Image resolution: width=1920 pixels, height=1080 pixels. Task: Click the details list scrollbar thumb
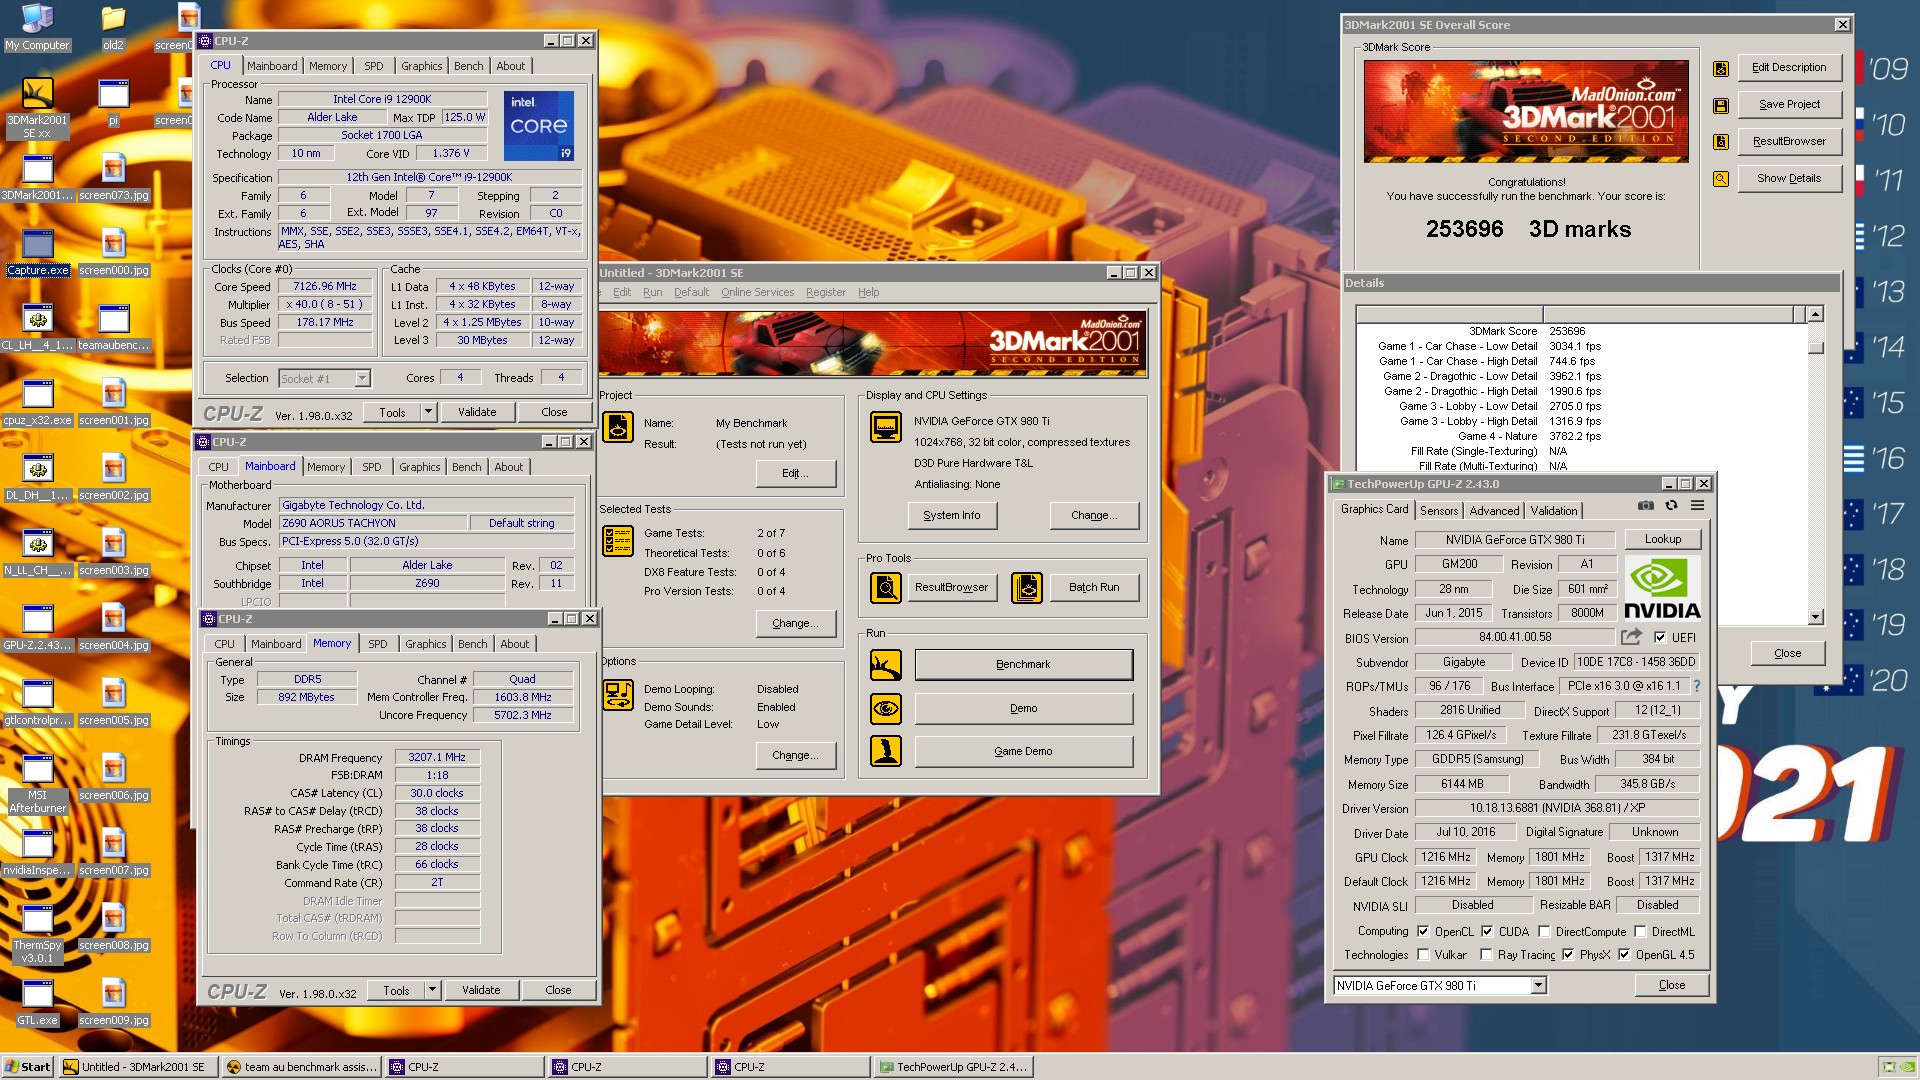click(x=1815, y=348)
